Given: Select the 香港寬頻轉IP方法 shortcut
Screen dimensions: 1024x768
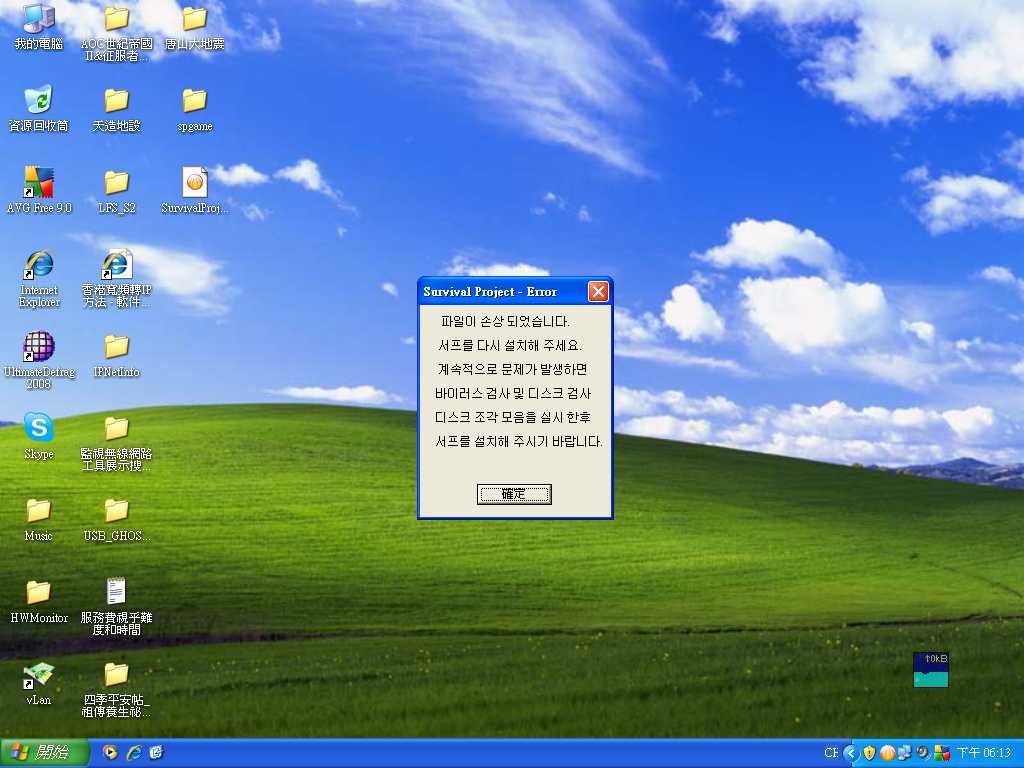Looking at the screenshot, I should 116,278.
